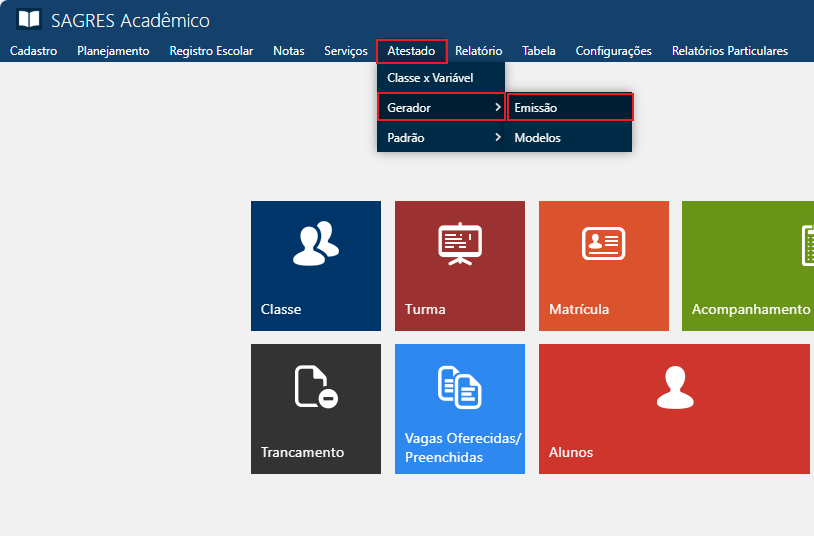Select Classe x Variável menu entry
This screenshot has width=814, height=536.
coord(430,77)
